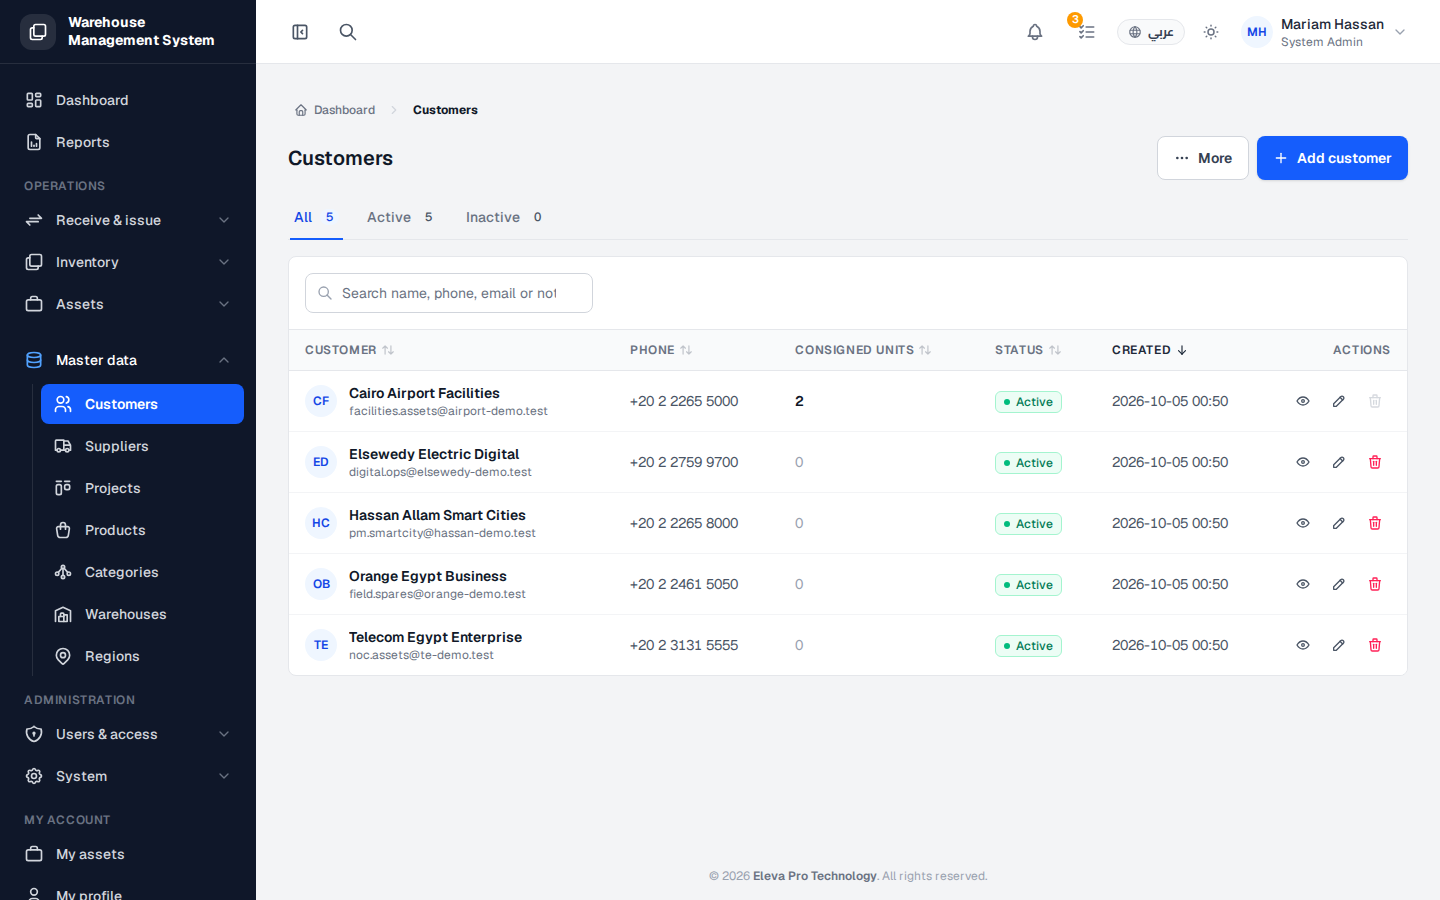
Task: Focus the customer search field
Action: [449, 293]
